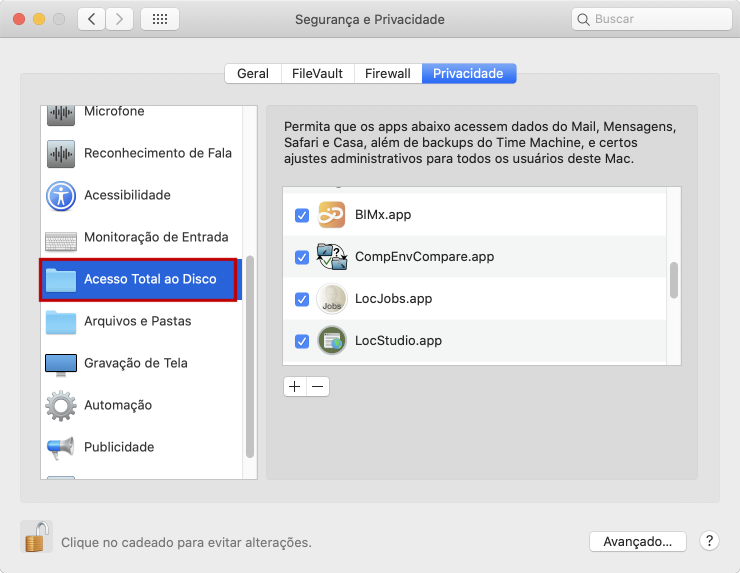Select the Acessibilidade category icon
740x573 pixels.
(x=61, y=196)
